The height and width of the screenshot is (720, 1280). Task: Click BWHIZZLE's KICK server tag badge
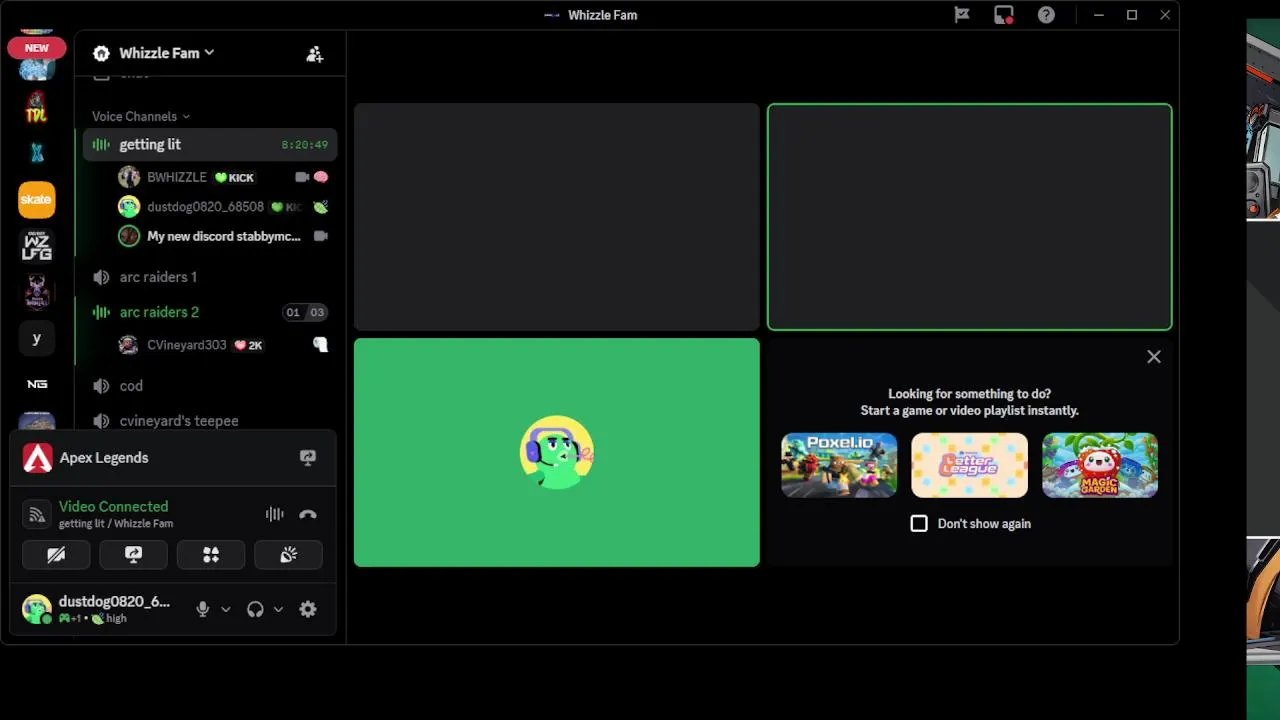point(235,178)
